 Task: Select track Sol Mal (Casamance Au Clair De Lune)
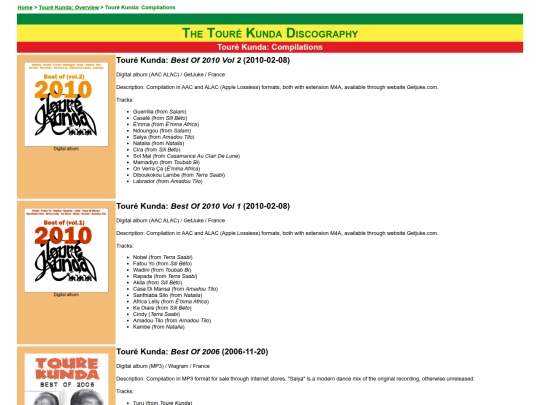coord(186,156)
